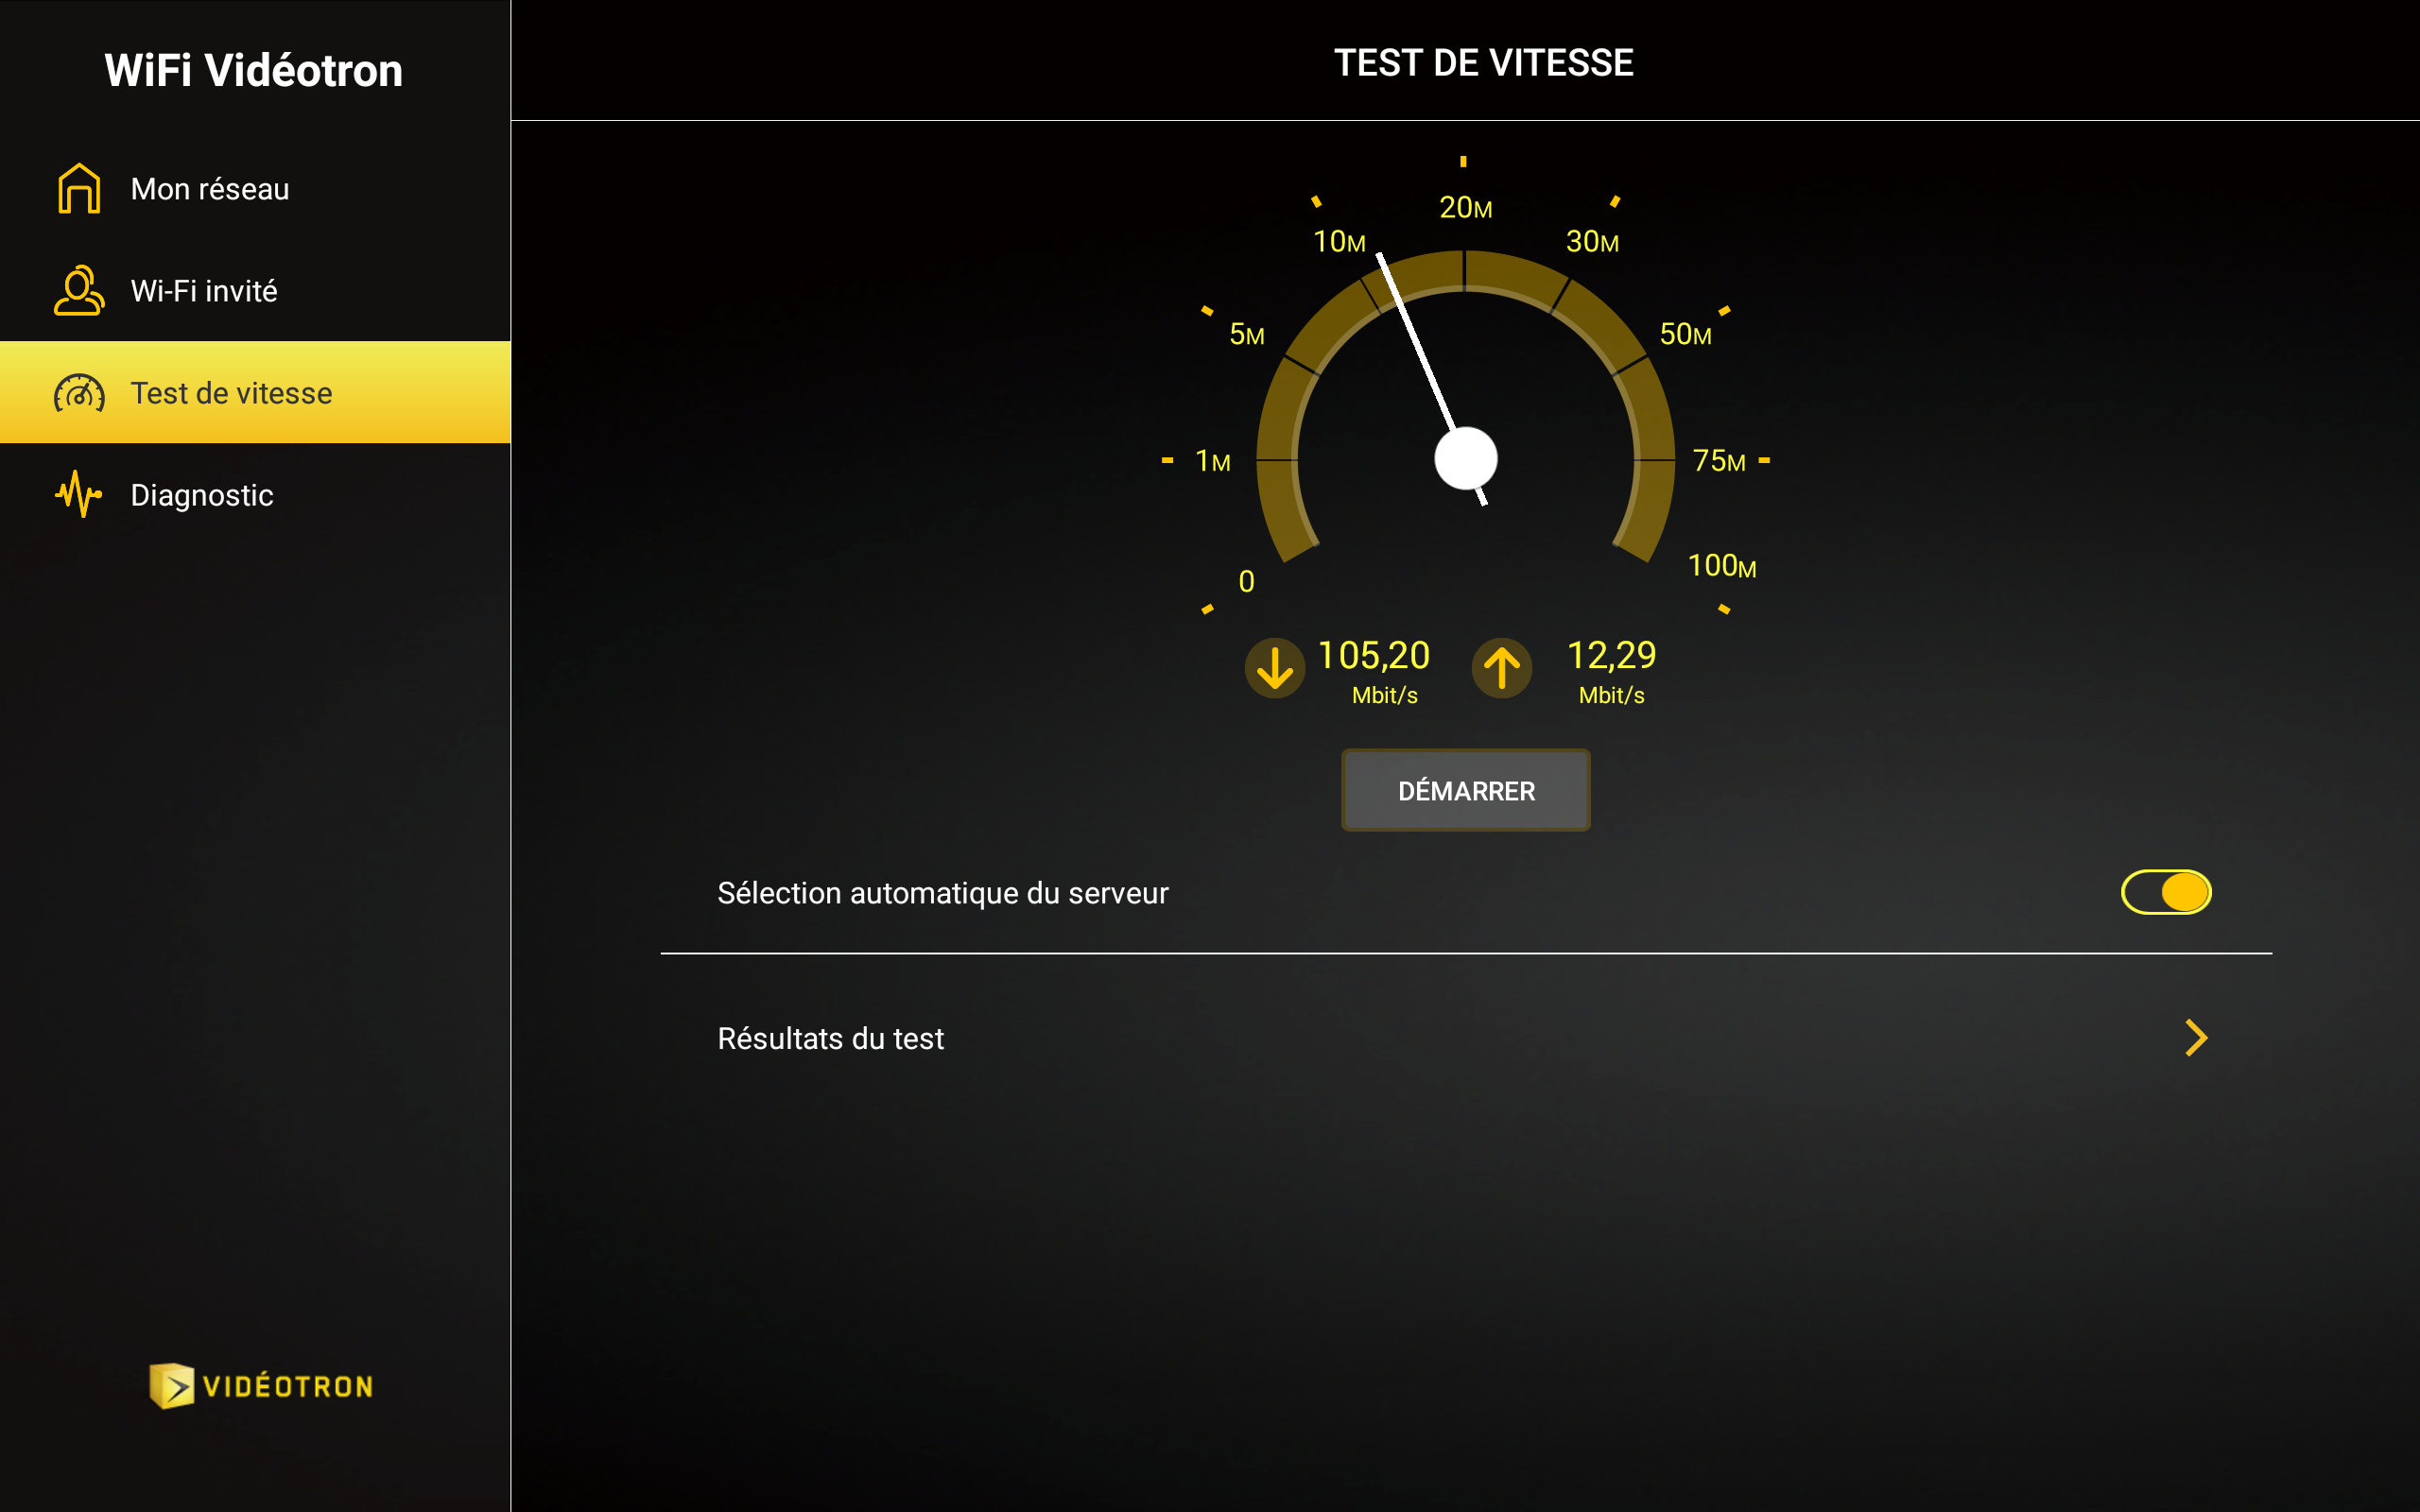Click the 1M gauge label
Screen dimensions: 2420x1512
coord(1213,461)
